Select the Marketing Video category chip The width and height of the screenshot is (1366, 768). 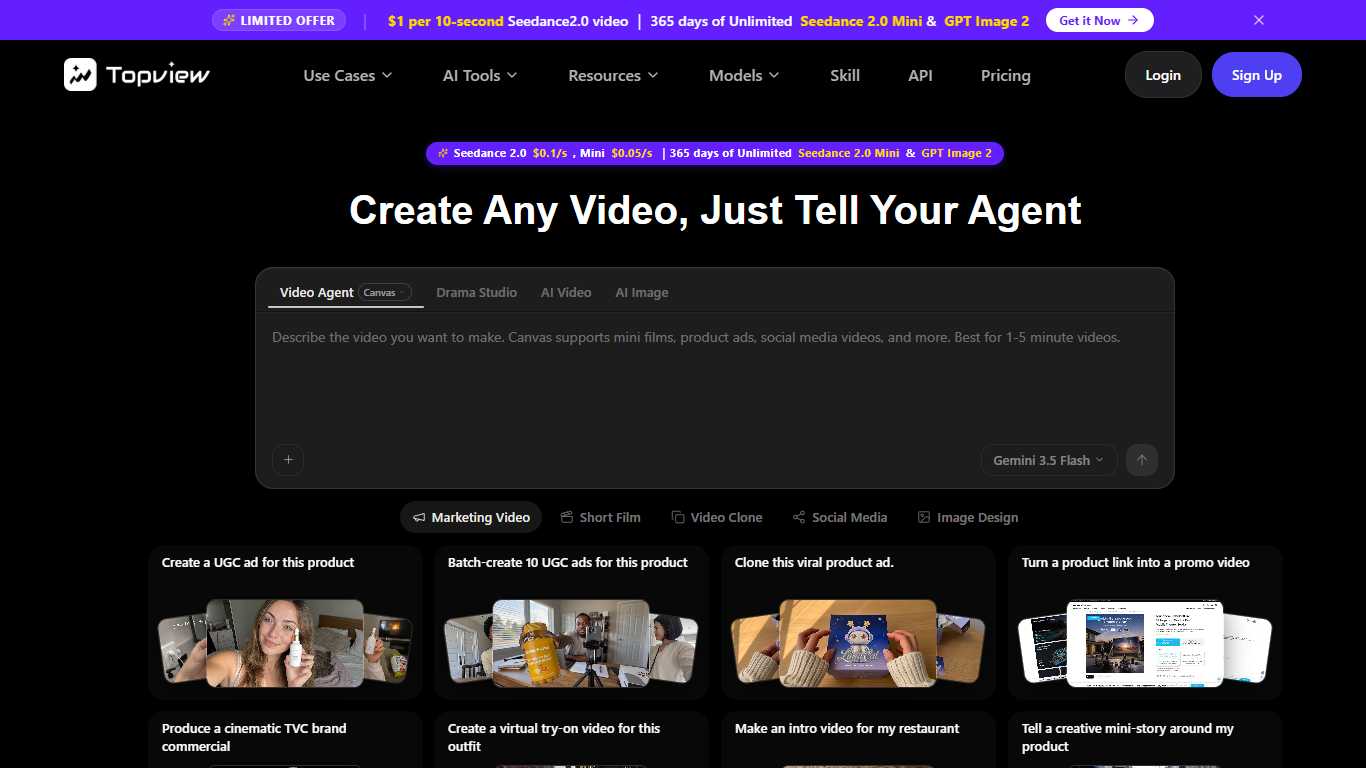pos(471,517)
